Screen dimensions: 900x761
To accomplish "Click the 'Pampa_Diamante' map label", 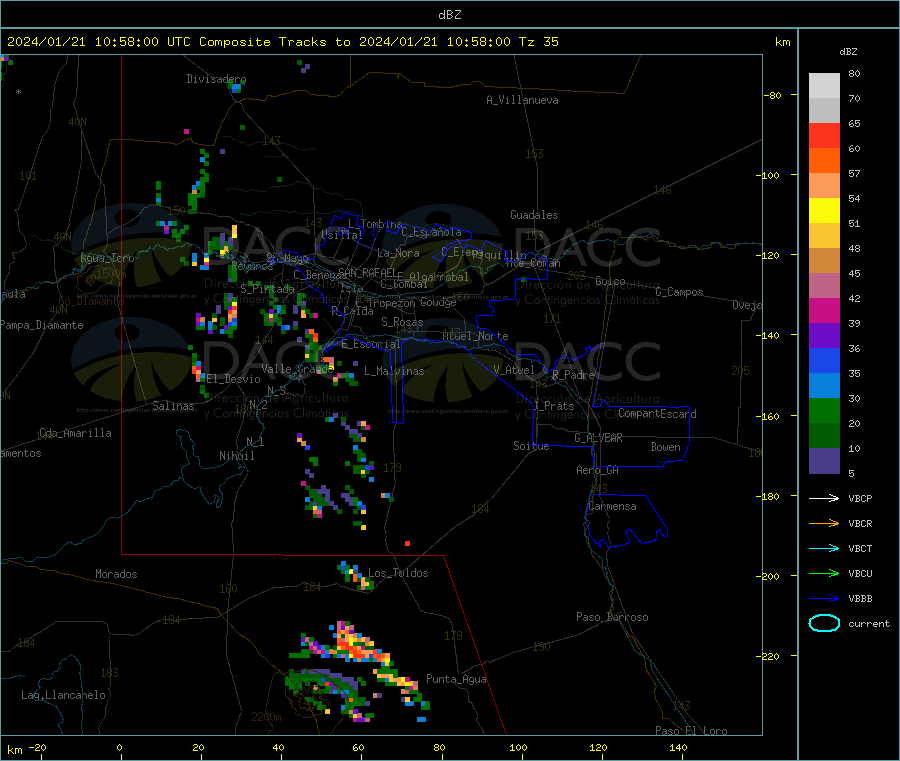I will click(42, 325).
